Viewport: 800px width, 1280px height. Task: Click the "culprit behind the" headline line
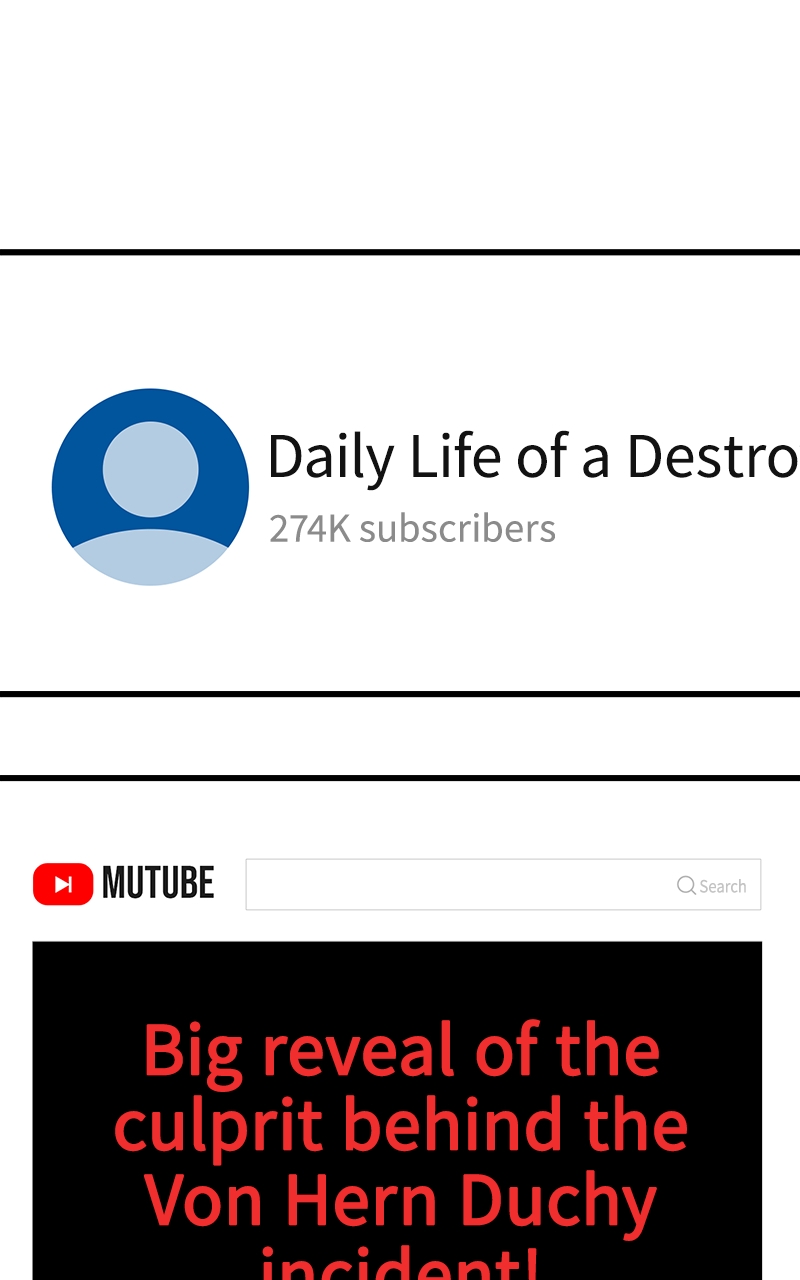(x=401, y=1124)
